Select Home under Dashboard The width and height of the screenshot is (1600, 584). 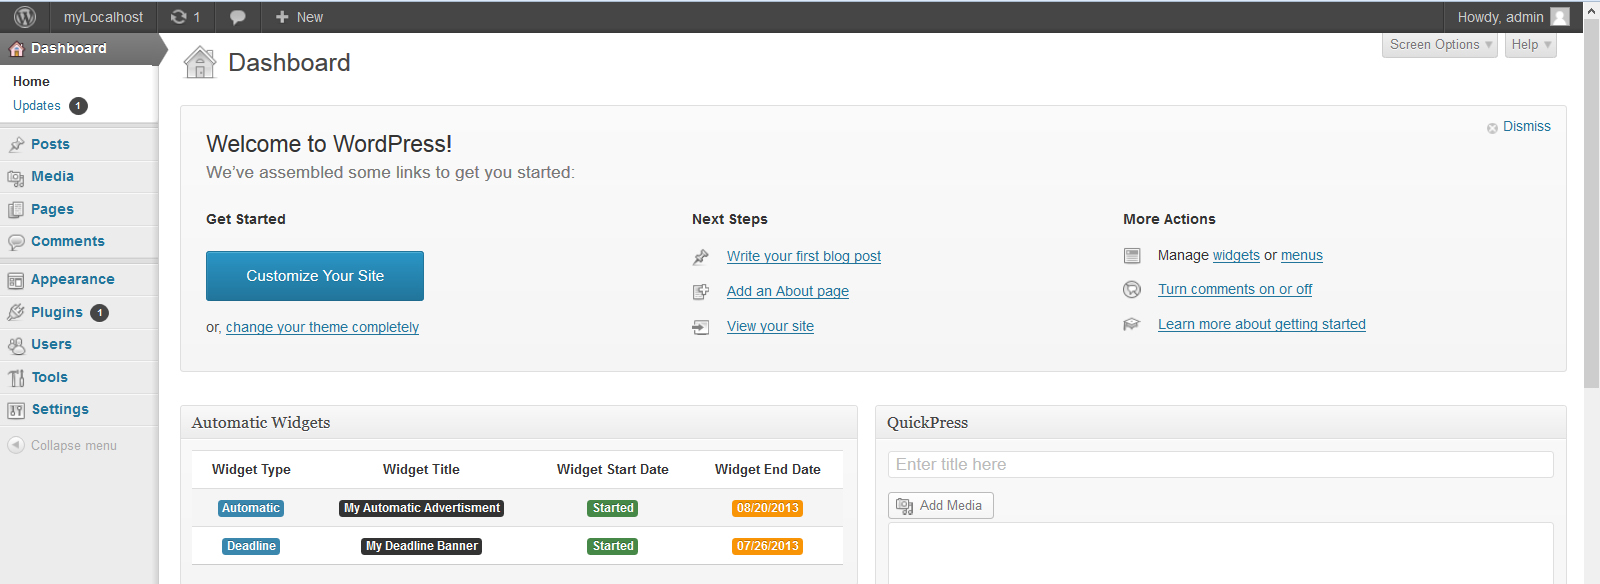point(31,81)
